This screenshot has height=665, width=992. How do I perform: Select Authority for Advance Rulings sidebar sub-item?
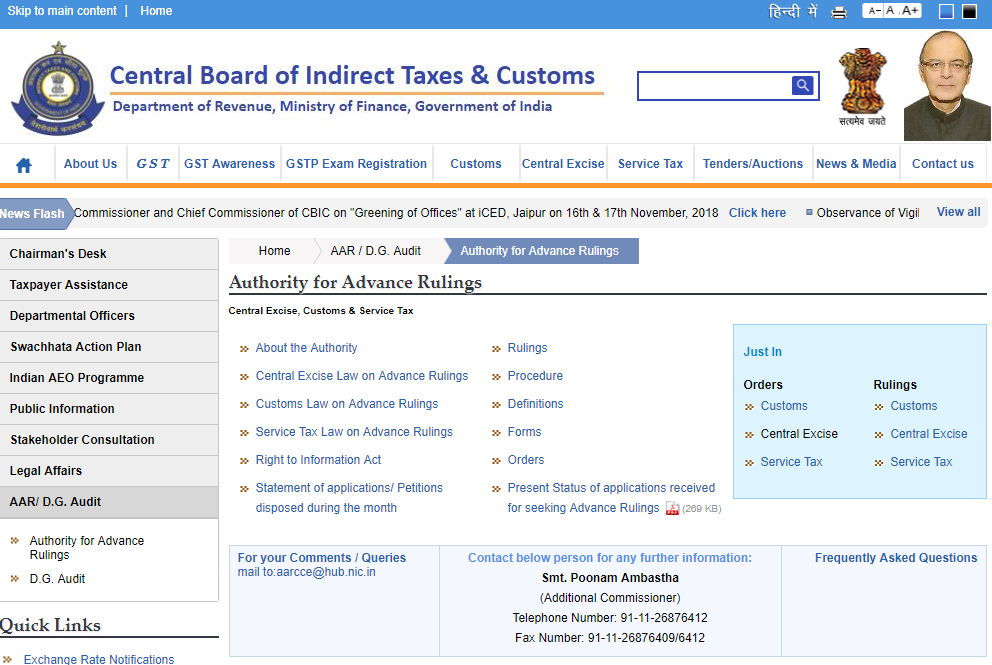(87, 548)
